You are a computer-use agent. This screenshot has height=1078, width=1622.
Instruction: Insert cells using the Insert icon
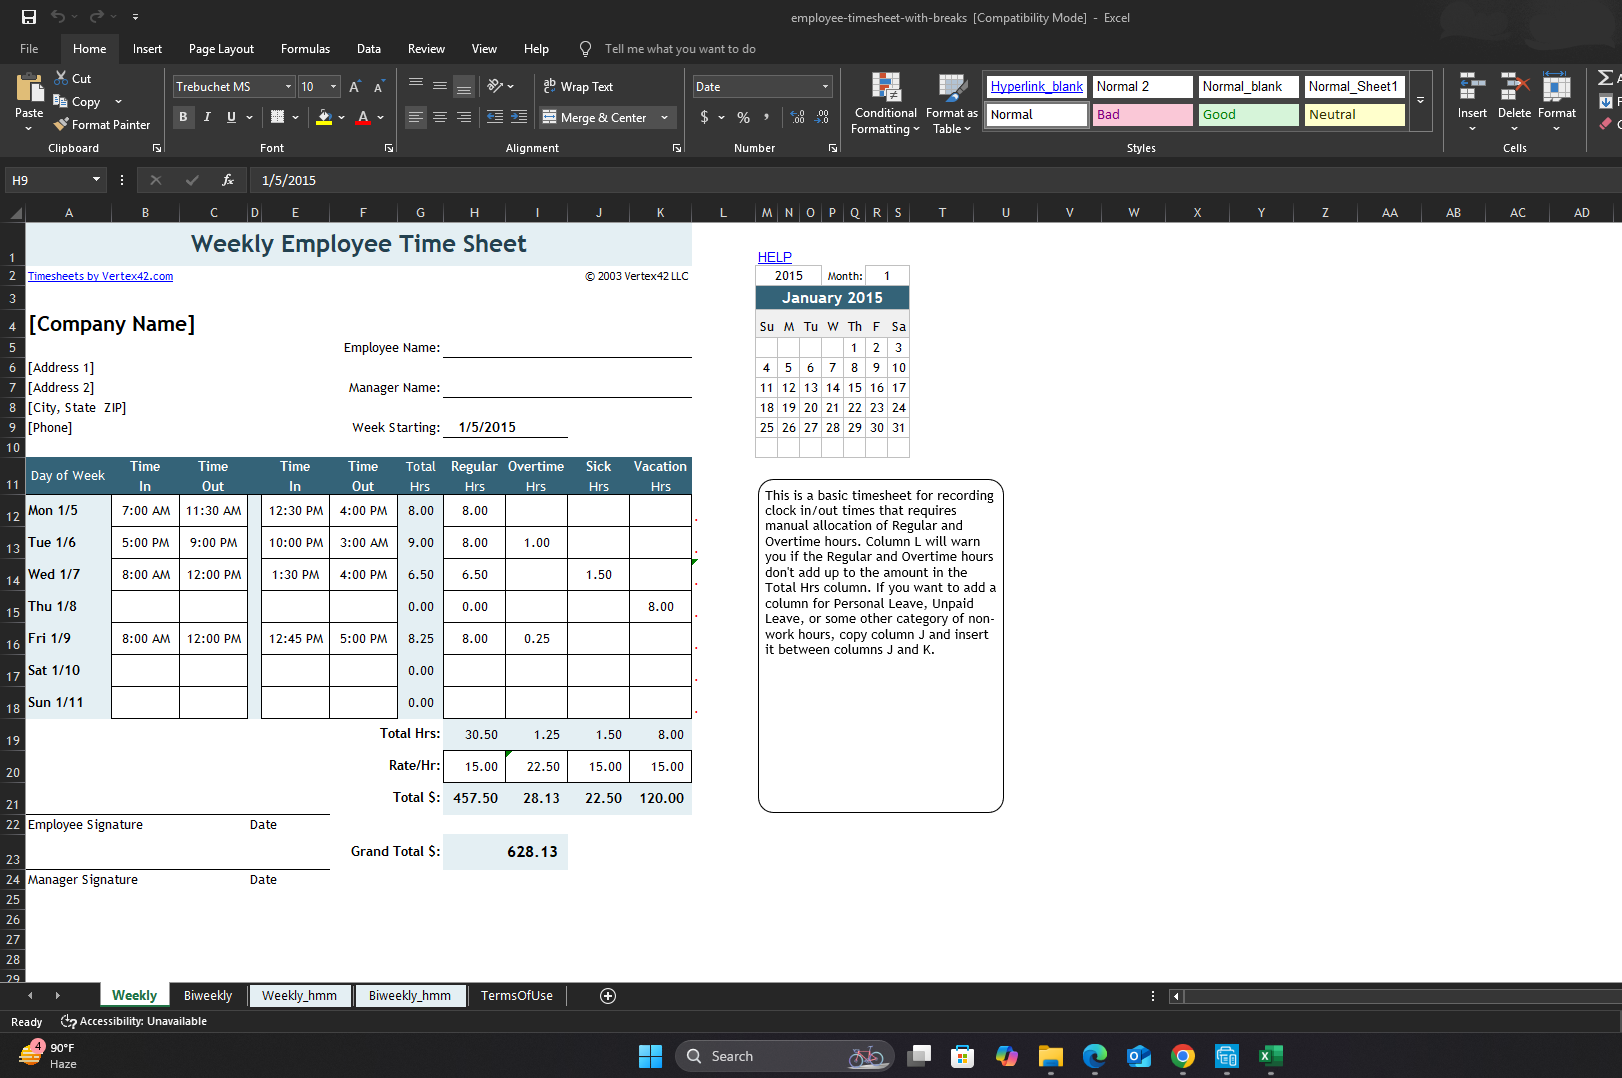click(x=1471, y=97)
